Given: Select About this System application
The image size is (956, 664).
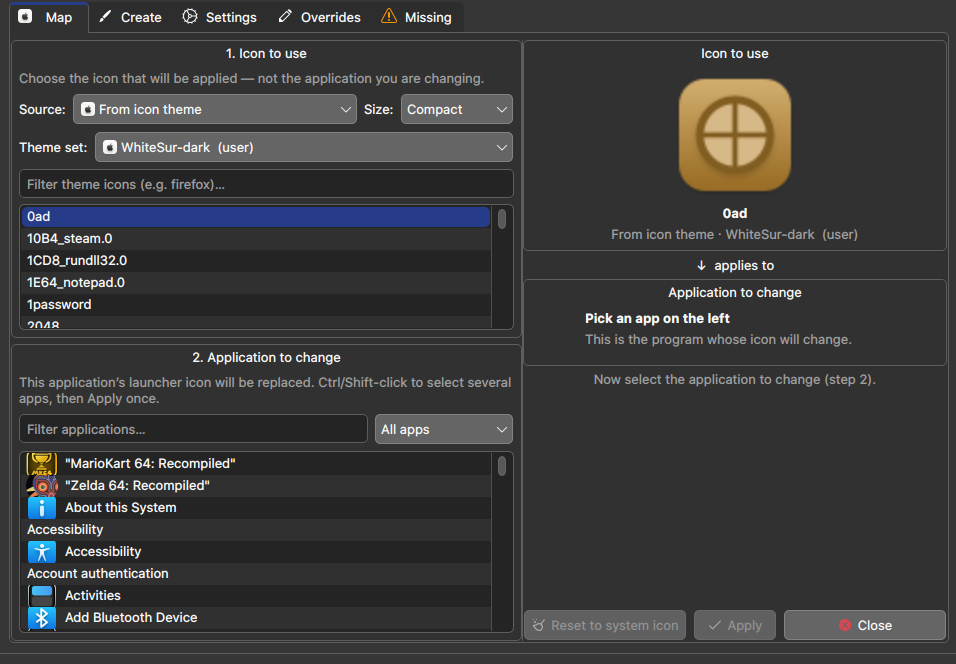Looking at the screenshot, I should [x=256, y=507].
